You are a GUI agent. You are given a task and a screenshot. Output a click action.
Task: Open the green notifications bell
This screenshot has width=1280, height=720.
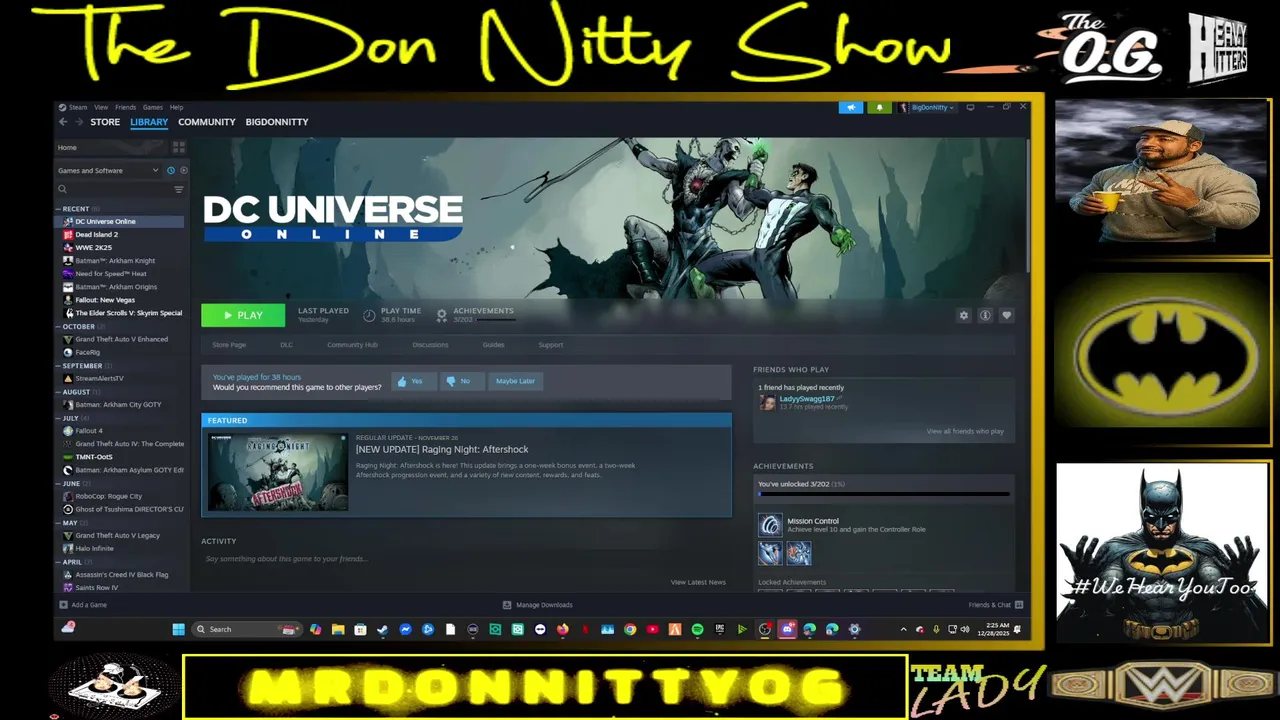tap(880, 107)
